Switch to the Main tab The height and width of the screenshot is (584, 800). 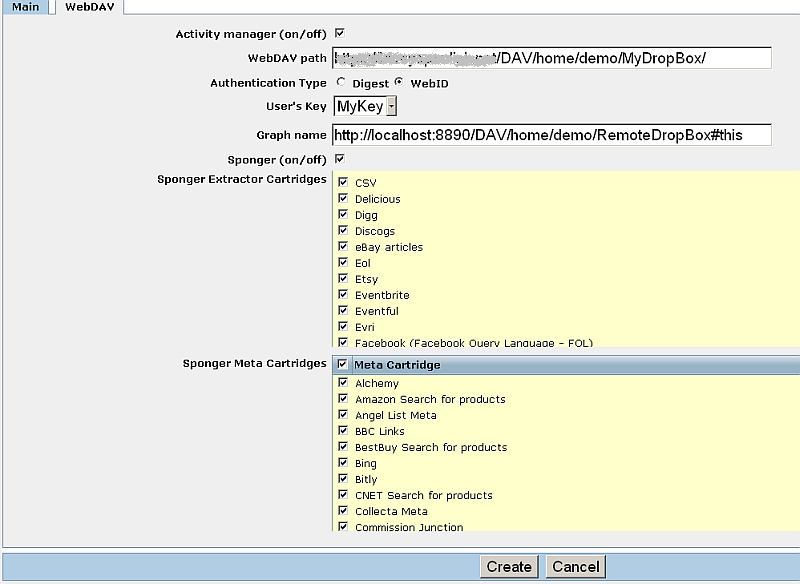coord(25,7)
